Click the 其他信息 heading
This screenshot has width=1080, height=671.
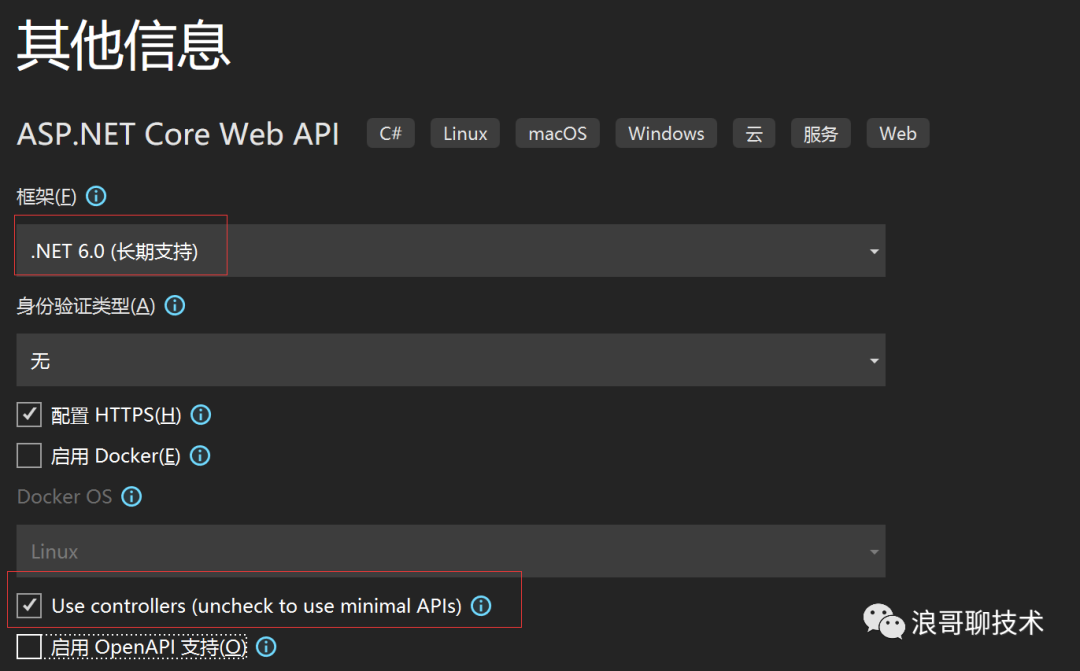coord(123,45)
